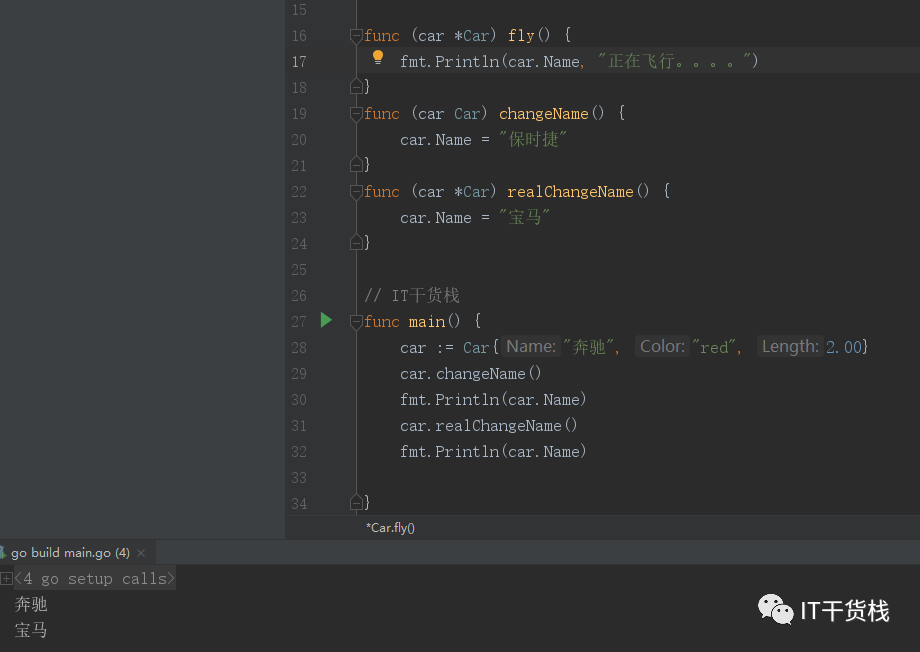
Task: Click fold end marker on line 24
Action: pos(356,242)
